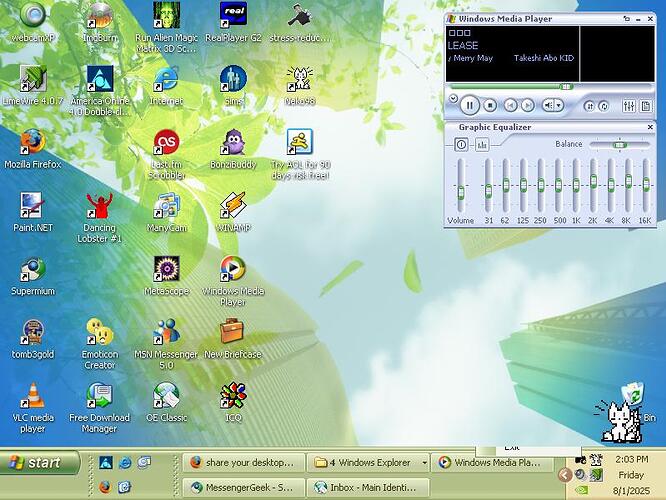Screen dimensions: 666x500
Task: Click the Volume slider in Graphic Equalizer
Action: (461, 193)
